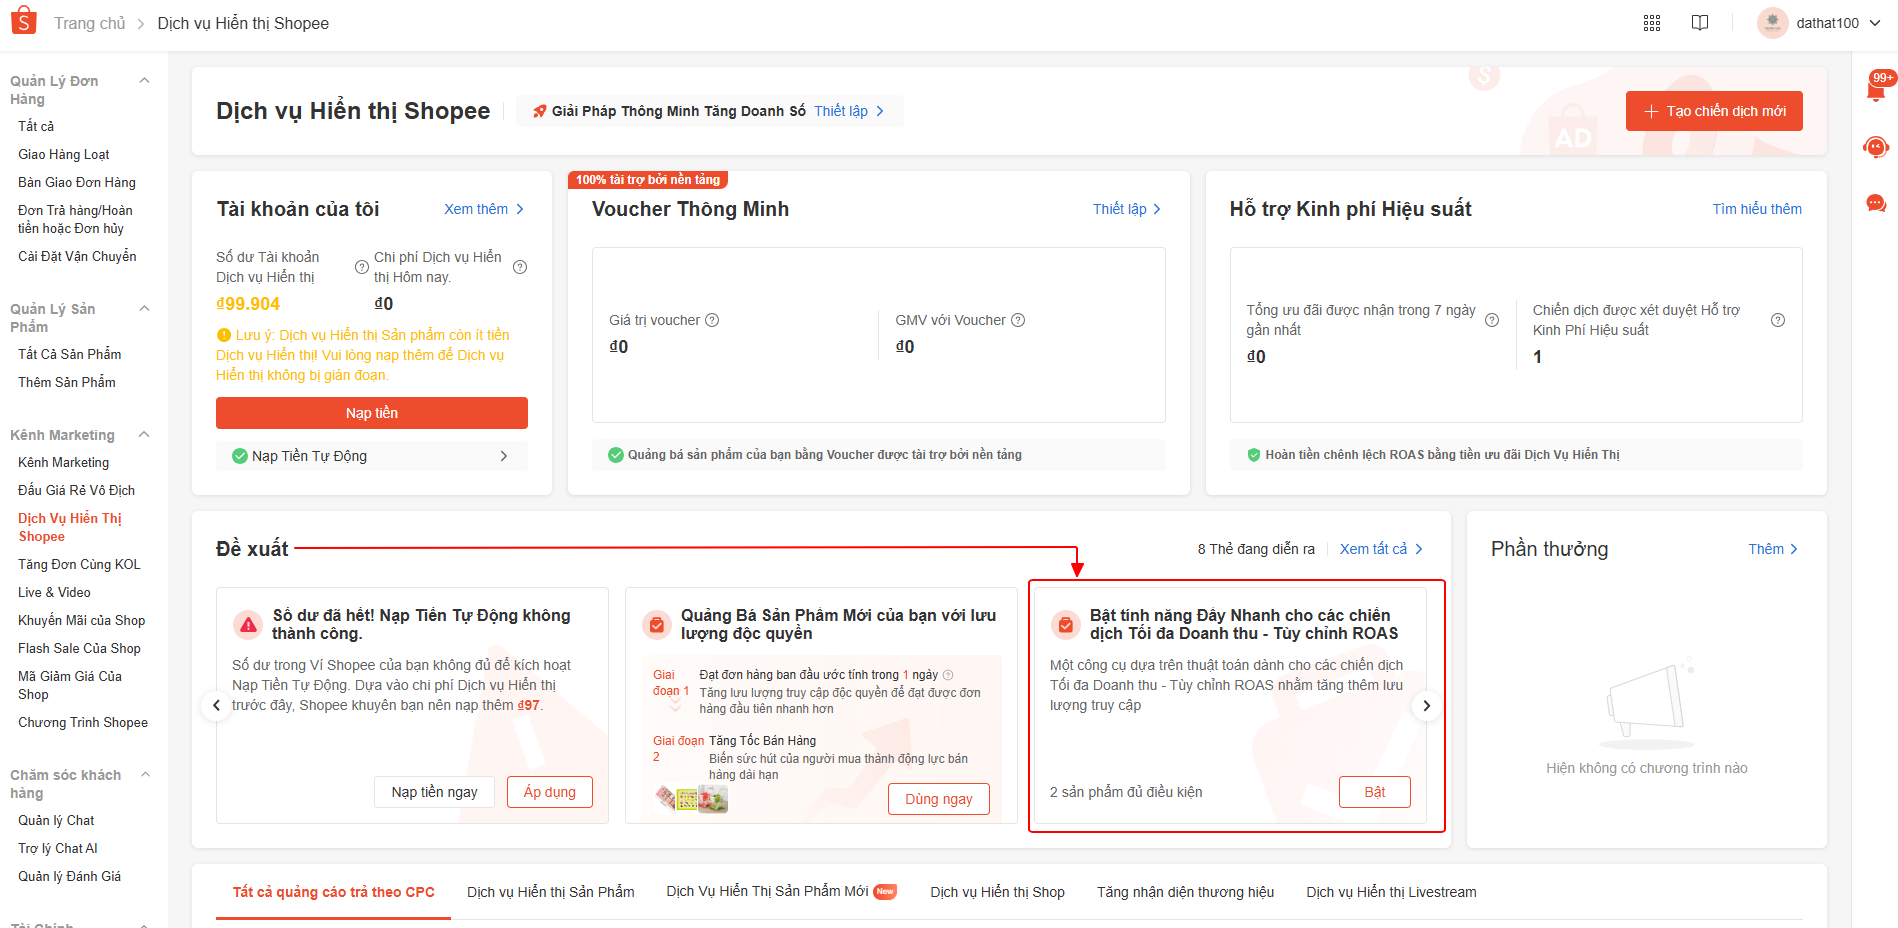1898x928 pixels.
Task: Collapse the Quản Lý Đơn Hàng section
Action: (144, 81)
